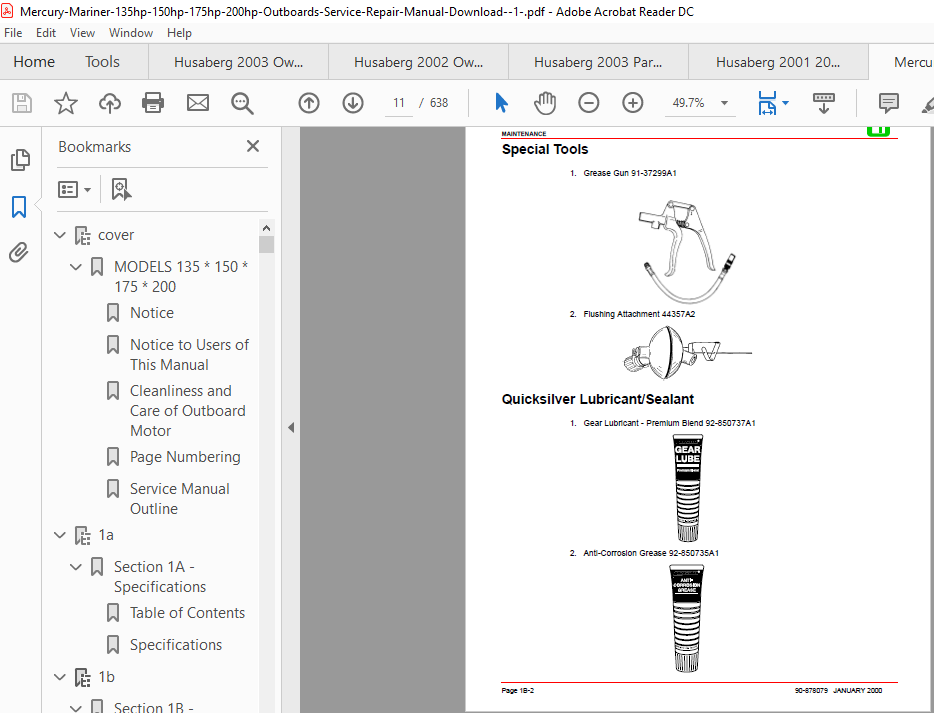The height and width of the screenshot is (713, 934).
Task: Click the 1b bookmark label
Action: coord(107,677)
